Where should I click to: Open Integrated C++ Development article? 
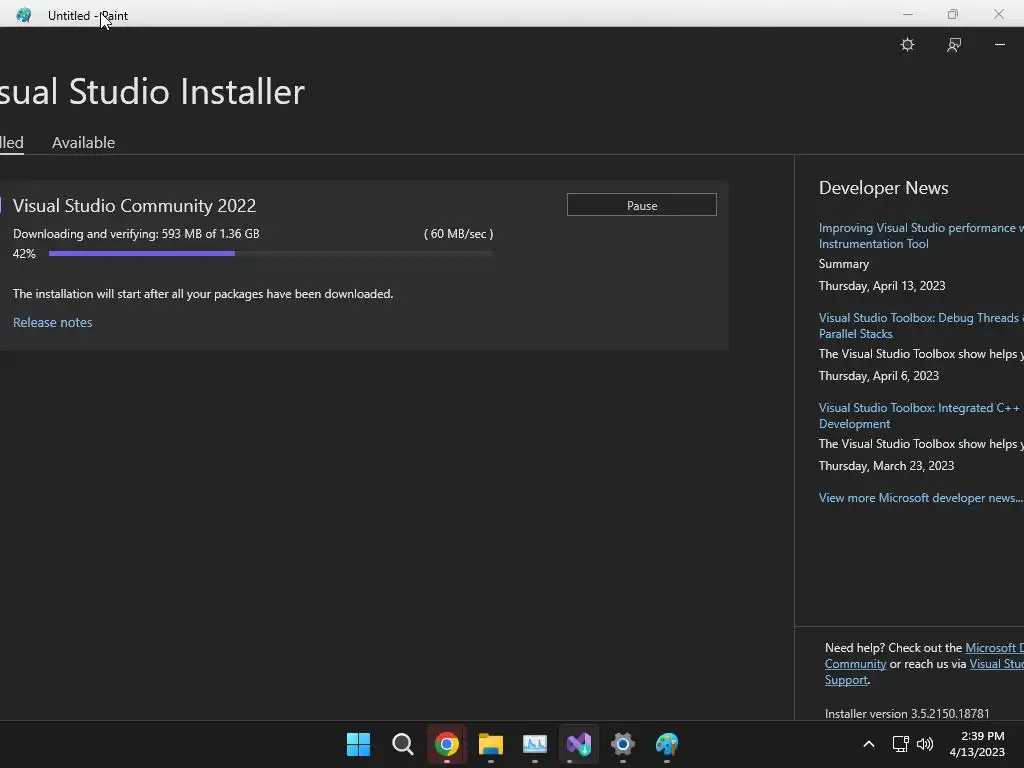920,416
